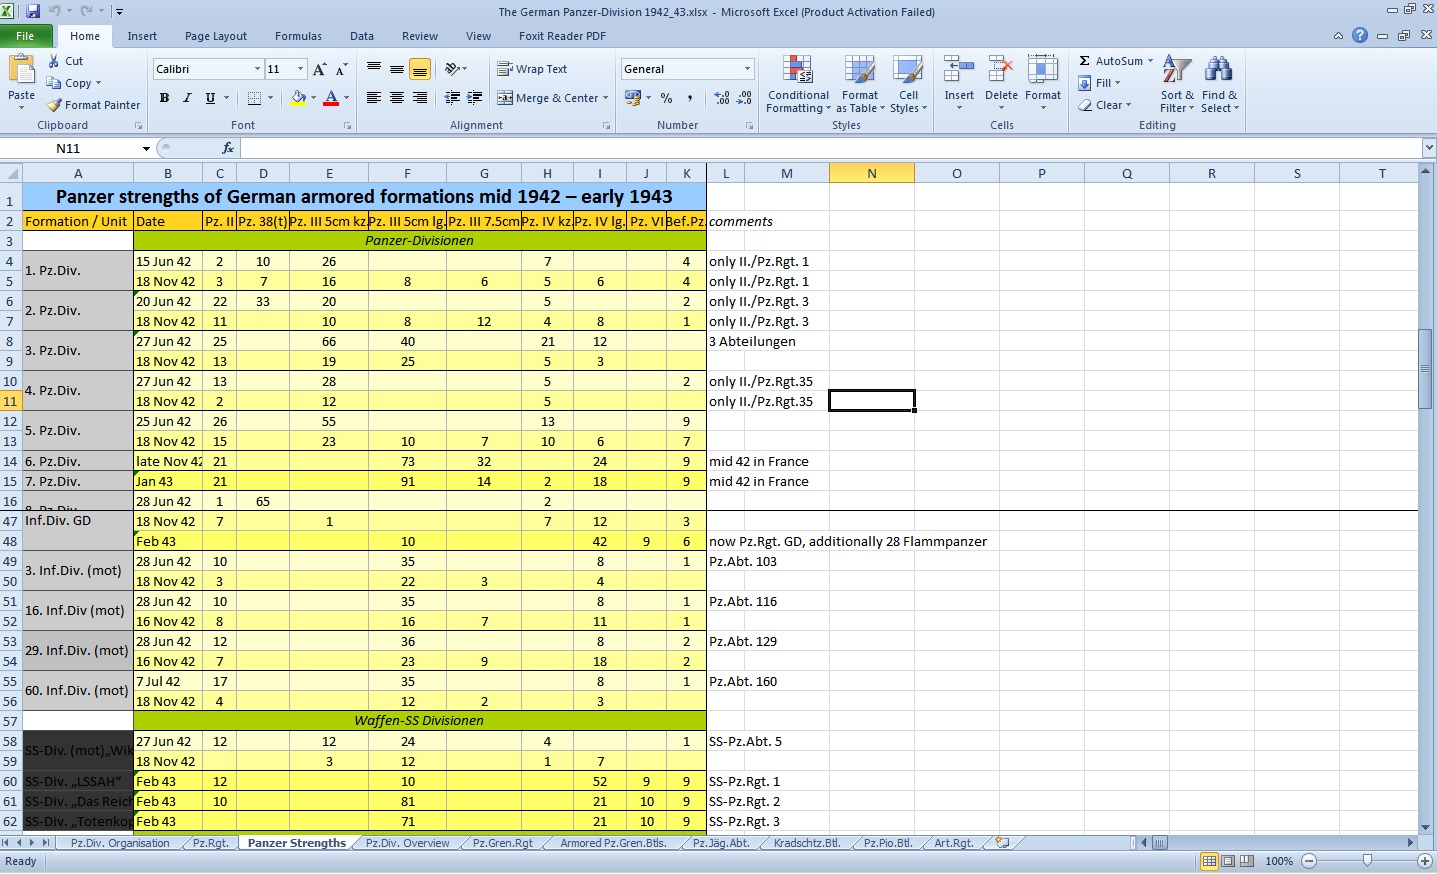Image resolution: width=1437 pixels, height=875 pixels.
Task: Activate the Format Painter brush
Action: tap(54, 105)
